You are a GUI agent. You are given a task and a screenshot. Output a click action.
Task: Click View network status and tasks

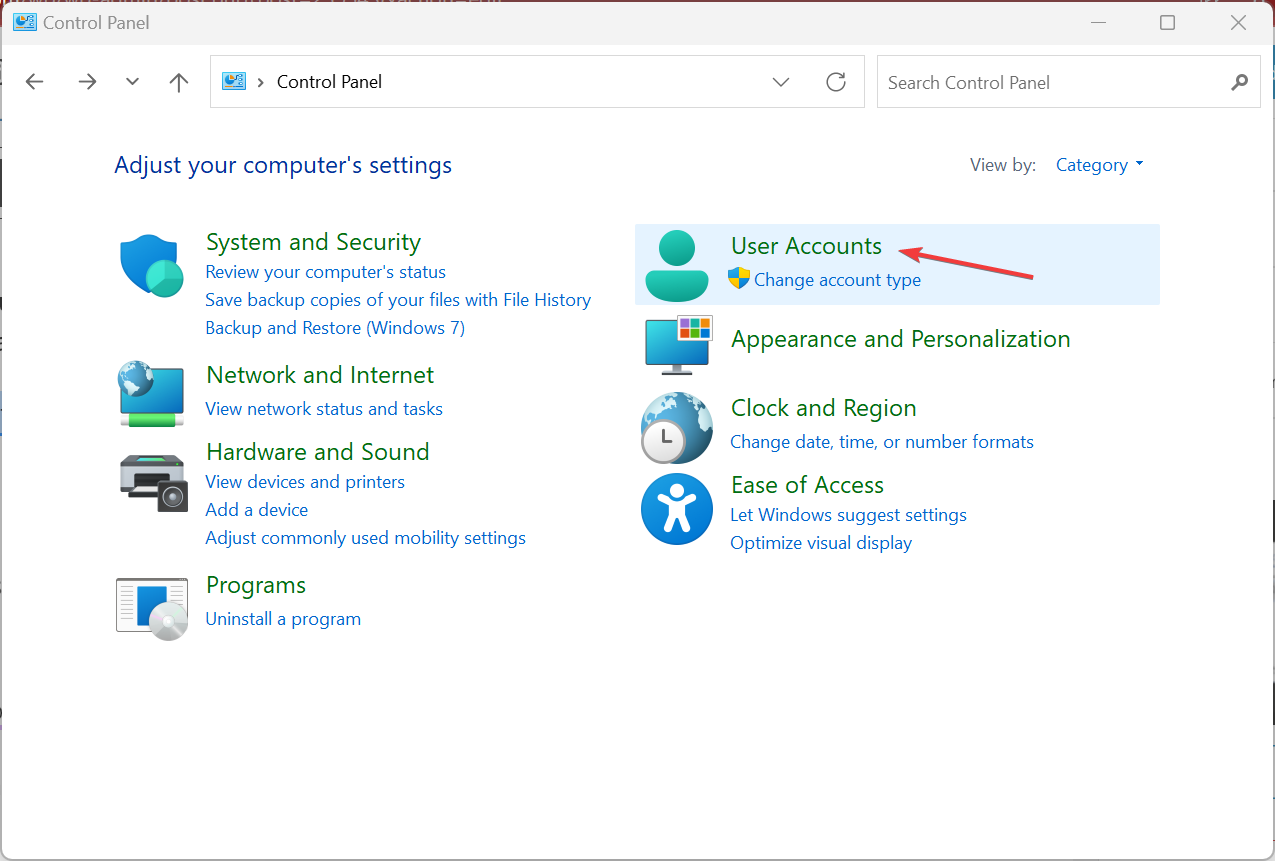(324, 409)
